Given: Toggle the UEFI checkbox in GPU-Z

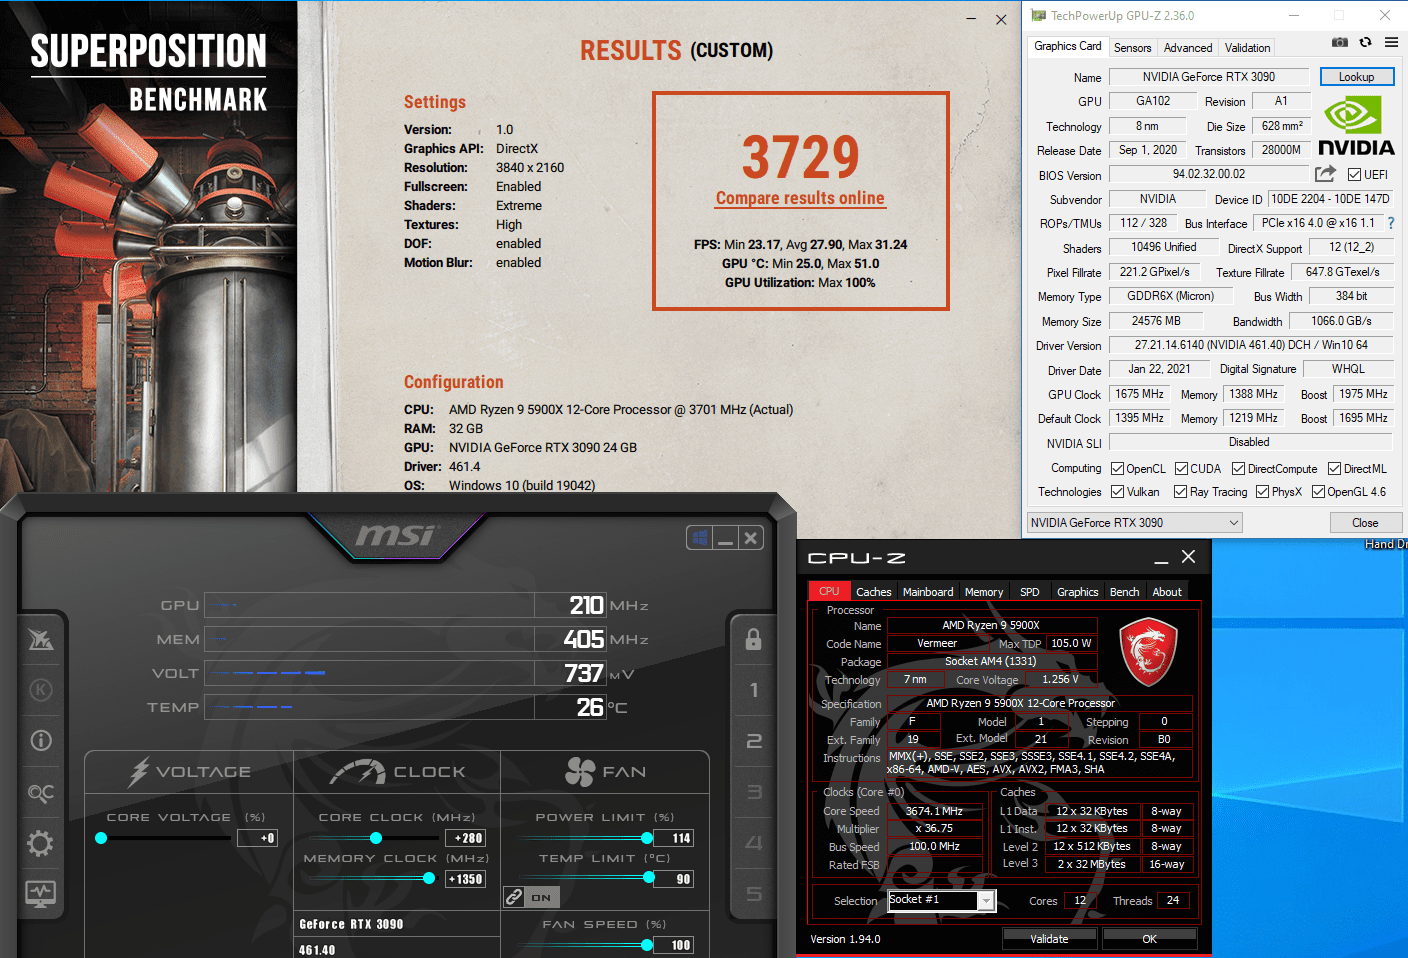Looking at the screenshot, I should click(x=1354, y=175).
